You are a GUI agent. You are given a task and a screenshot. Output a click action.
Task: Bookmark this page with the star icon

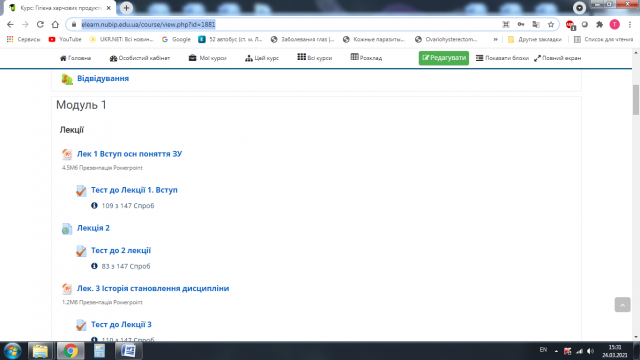click(x=551, y=24)
